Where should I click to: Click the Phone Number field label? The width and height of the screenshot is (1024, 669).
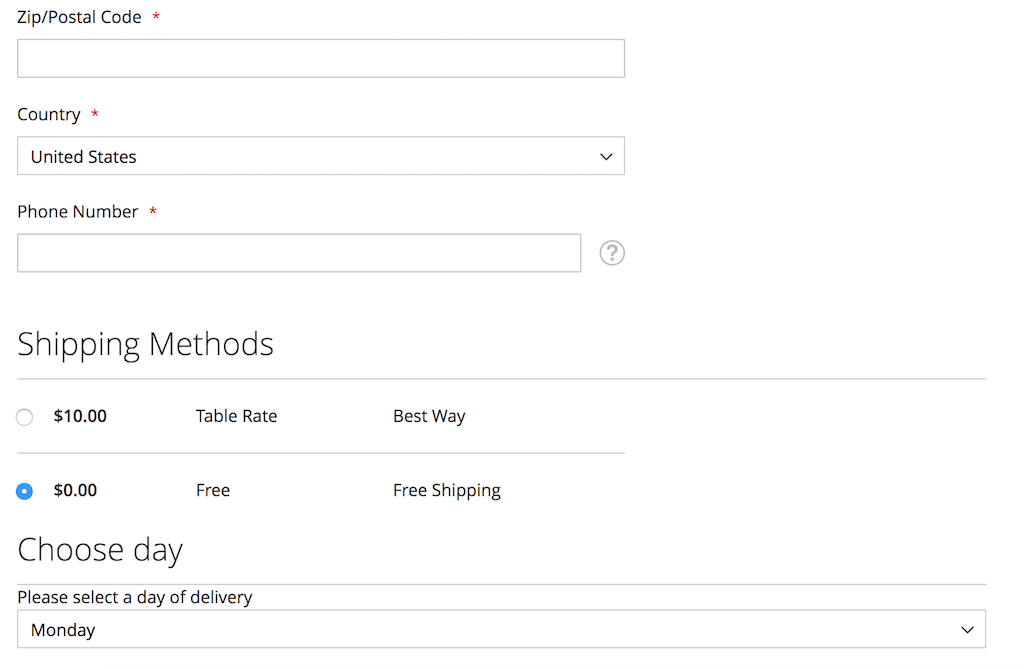(x=77, y=211)
